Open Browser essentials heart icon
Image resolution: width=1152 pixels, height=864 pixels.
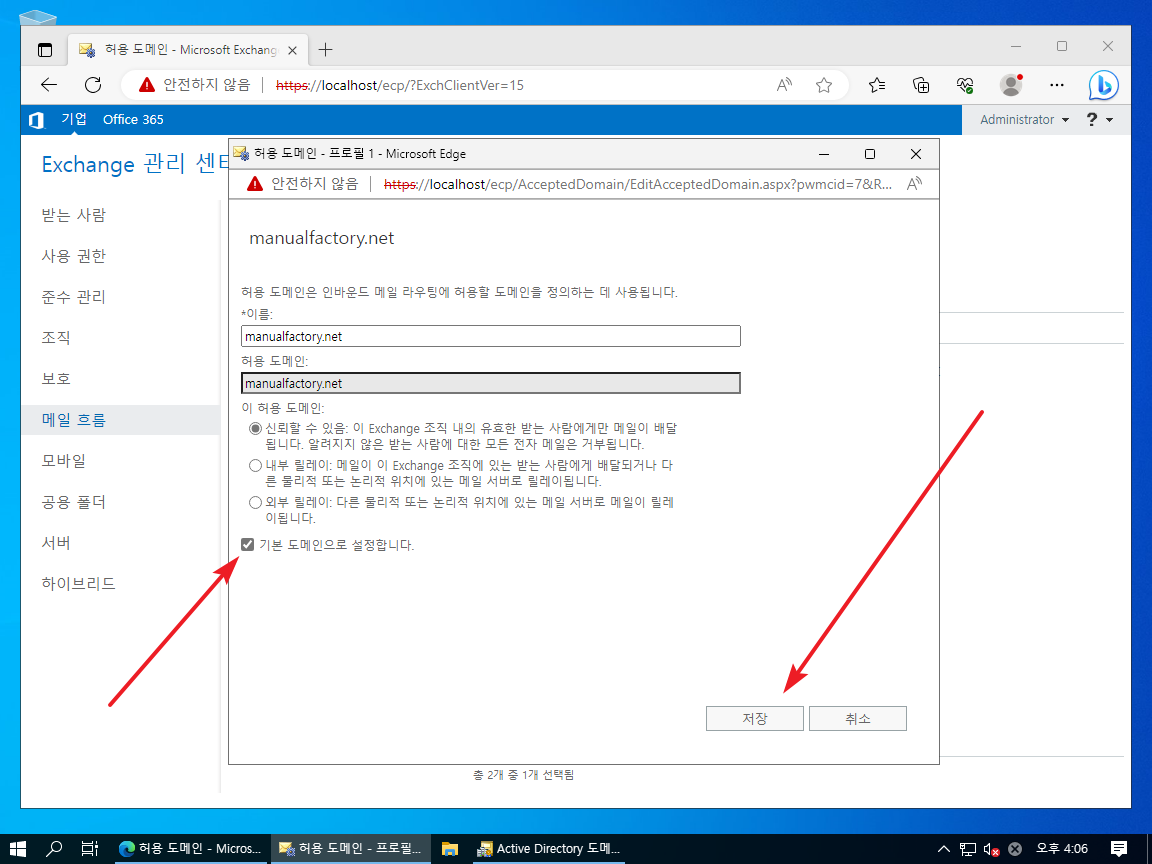[x=965, y=85]
